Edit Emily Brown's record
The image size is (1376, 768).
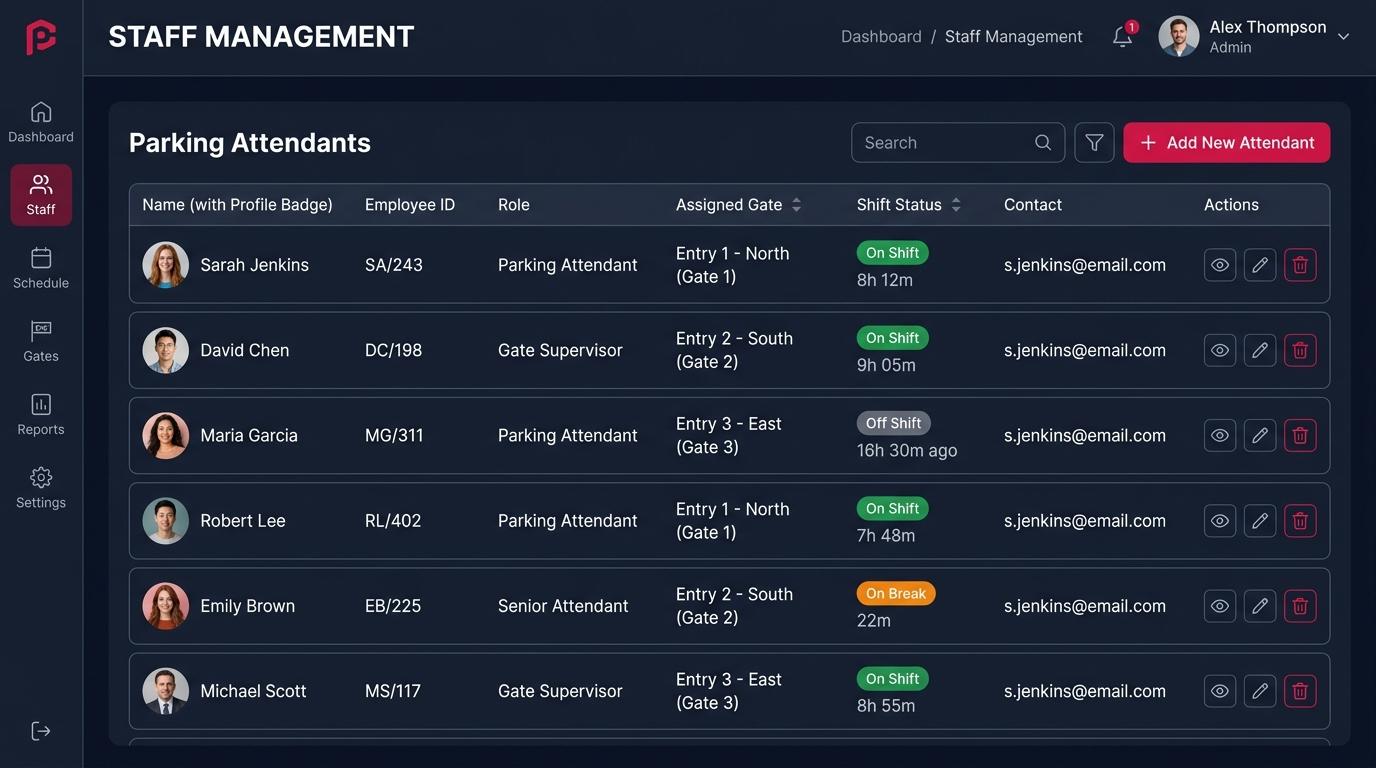[x=1260, y=606]
